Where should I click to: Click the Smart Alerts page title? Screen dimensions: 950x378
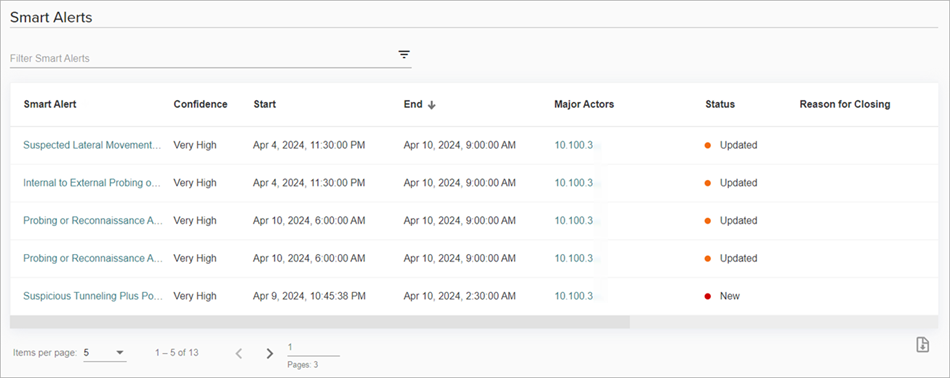(x=51, y=18)
